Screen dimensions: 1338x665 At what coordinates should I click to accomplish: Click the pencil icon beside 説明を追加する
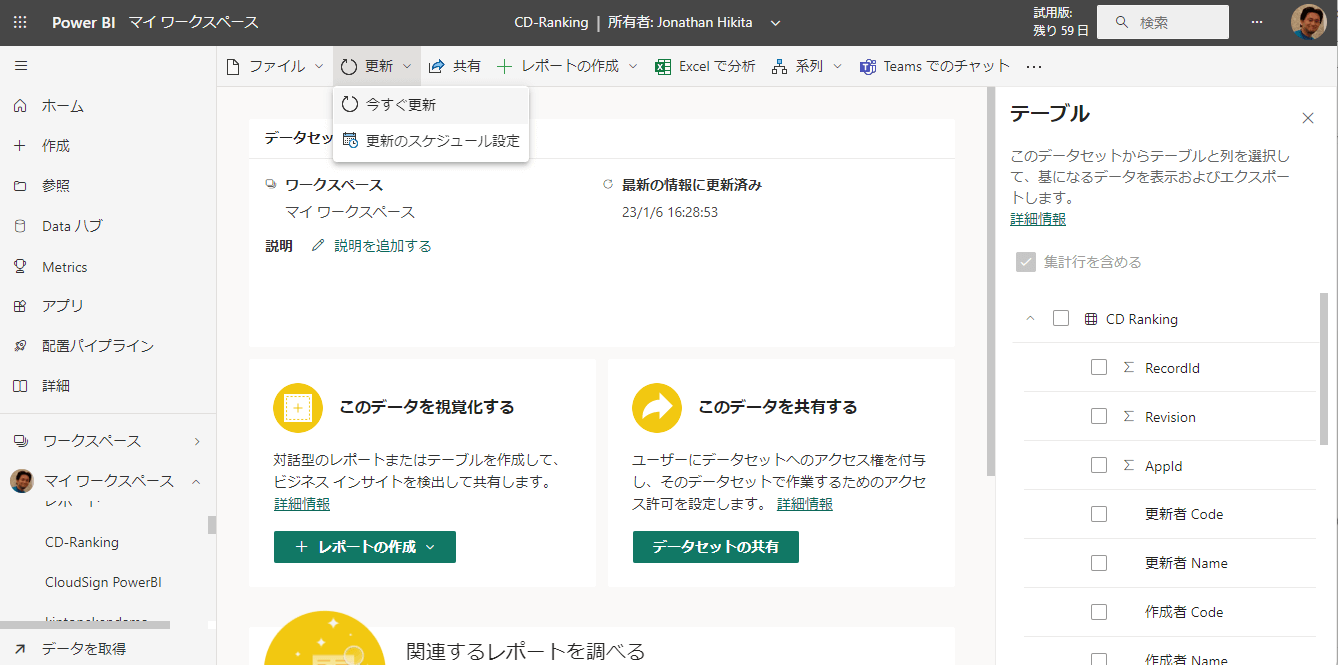[x=318, y=245]
